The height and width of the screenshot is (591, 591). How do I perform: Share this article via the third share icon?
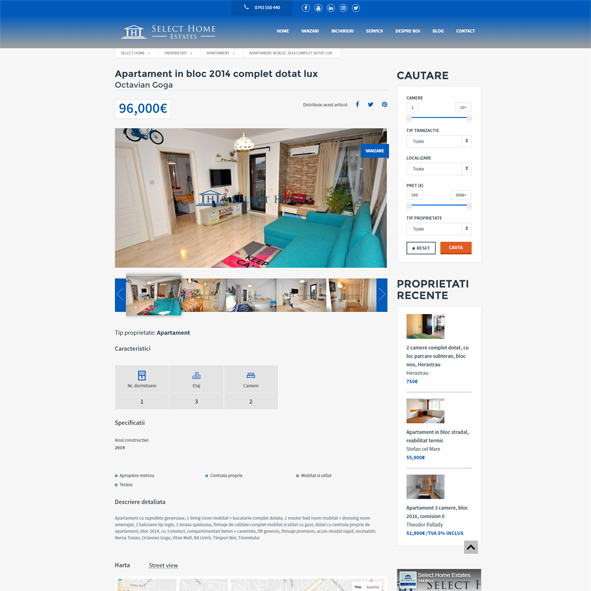tap(384, 104)
